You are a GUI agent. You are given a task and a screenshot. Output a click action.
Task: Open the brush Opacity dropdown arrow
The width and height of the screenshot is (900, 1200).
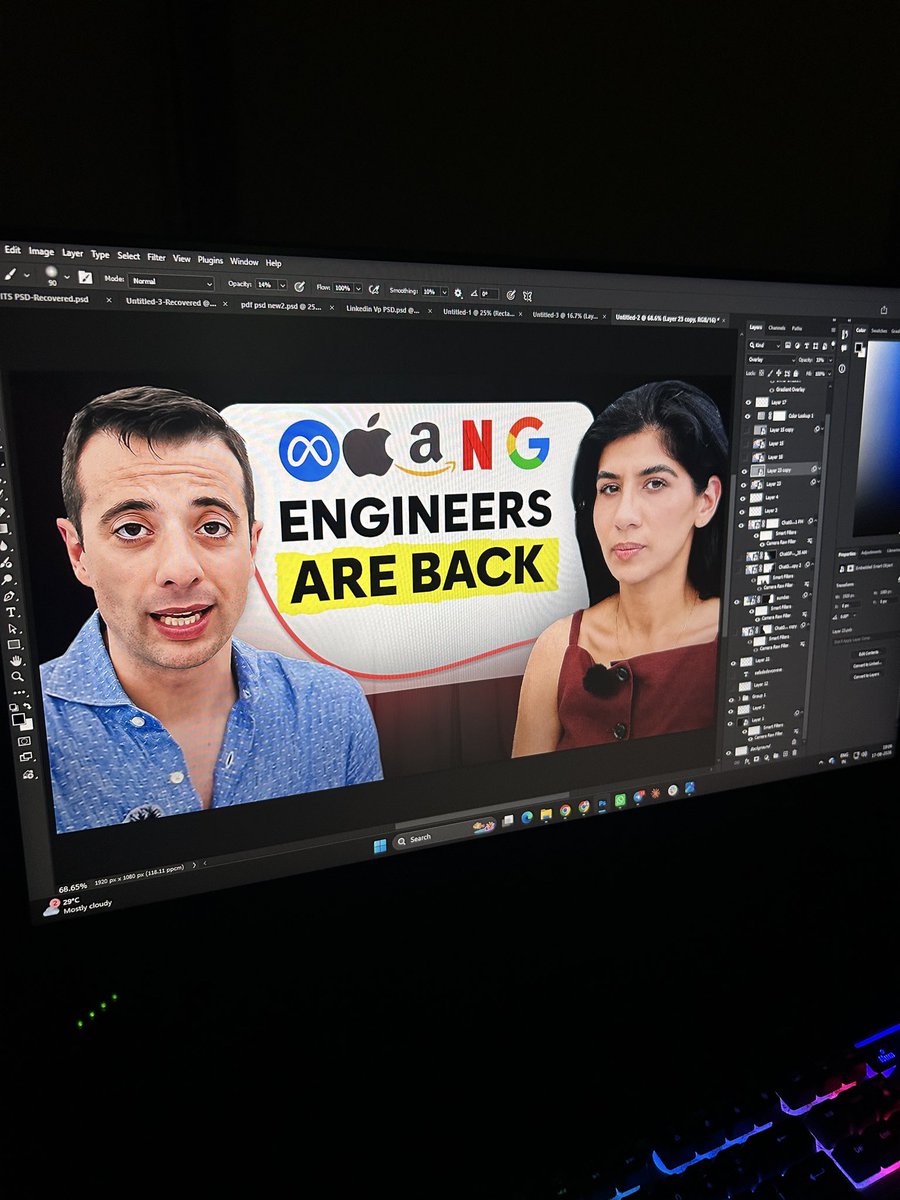[x=282, y=285]
